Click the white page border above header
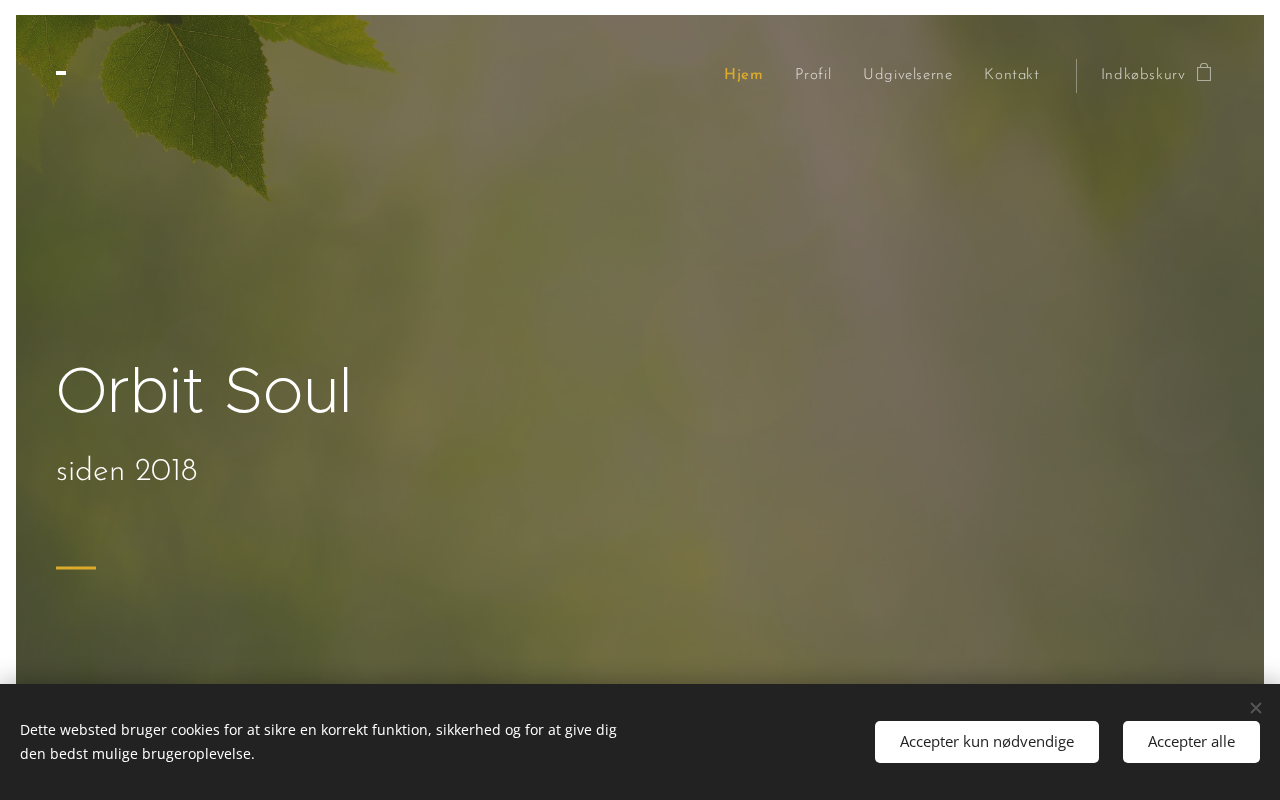This screenshot has height=800, width=1280. point(640,7)
